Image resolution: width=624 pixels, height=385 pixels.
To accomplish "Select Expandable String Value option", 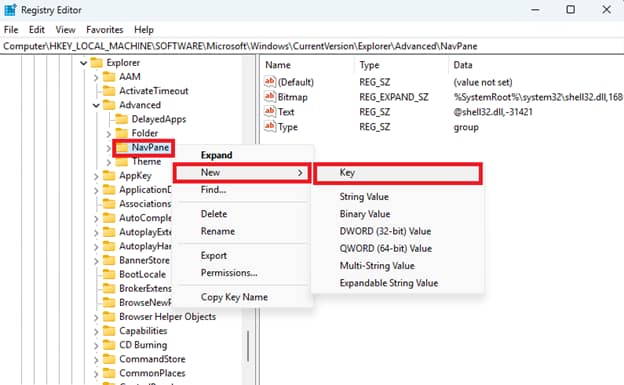I will pyautogui.click(x=398, y=283).
